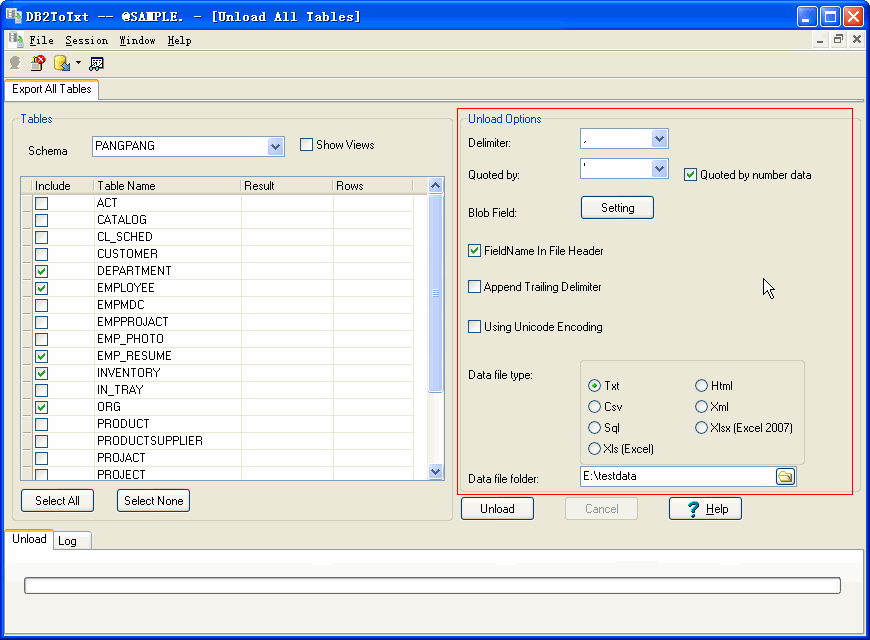Open the Quoted by dropdown
Screen dimensions: 870x640
(x=659, y=168)
